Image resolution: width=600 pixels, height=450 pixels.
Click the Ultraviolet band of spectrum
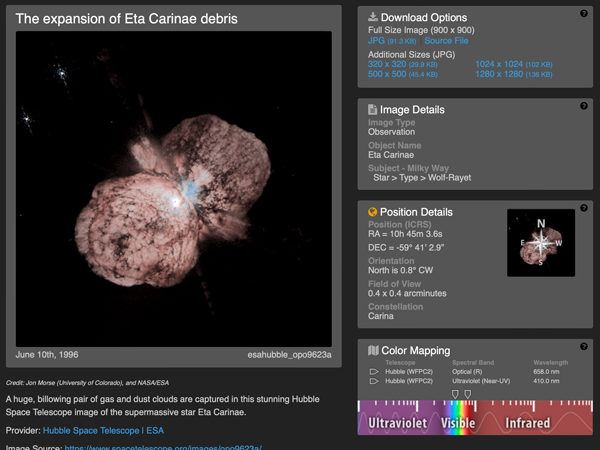(x=397, y=423)
